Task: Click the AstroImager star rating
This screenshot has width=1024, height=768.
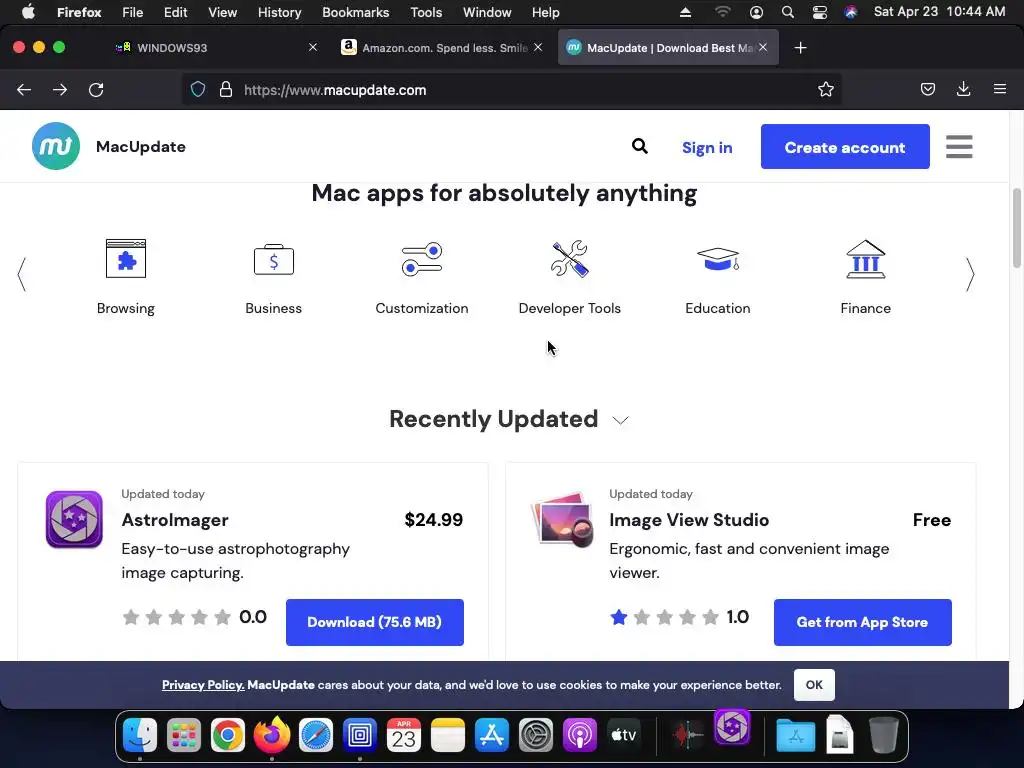Action: (x=176, y=617)
